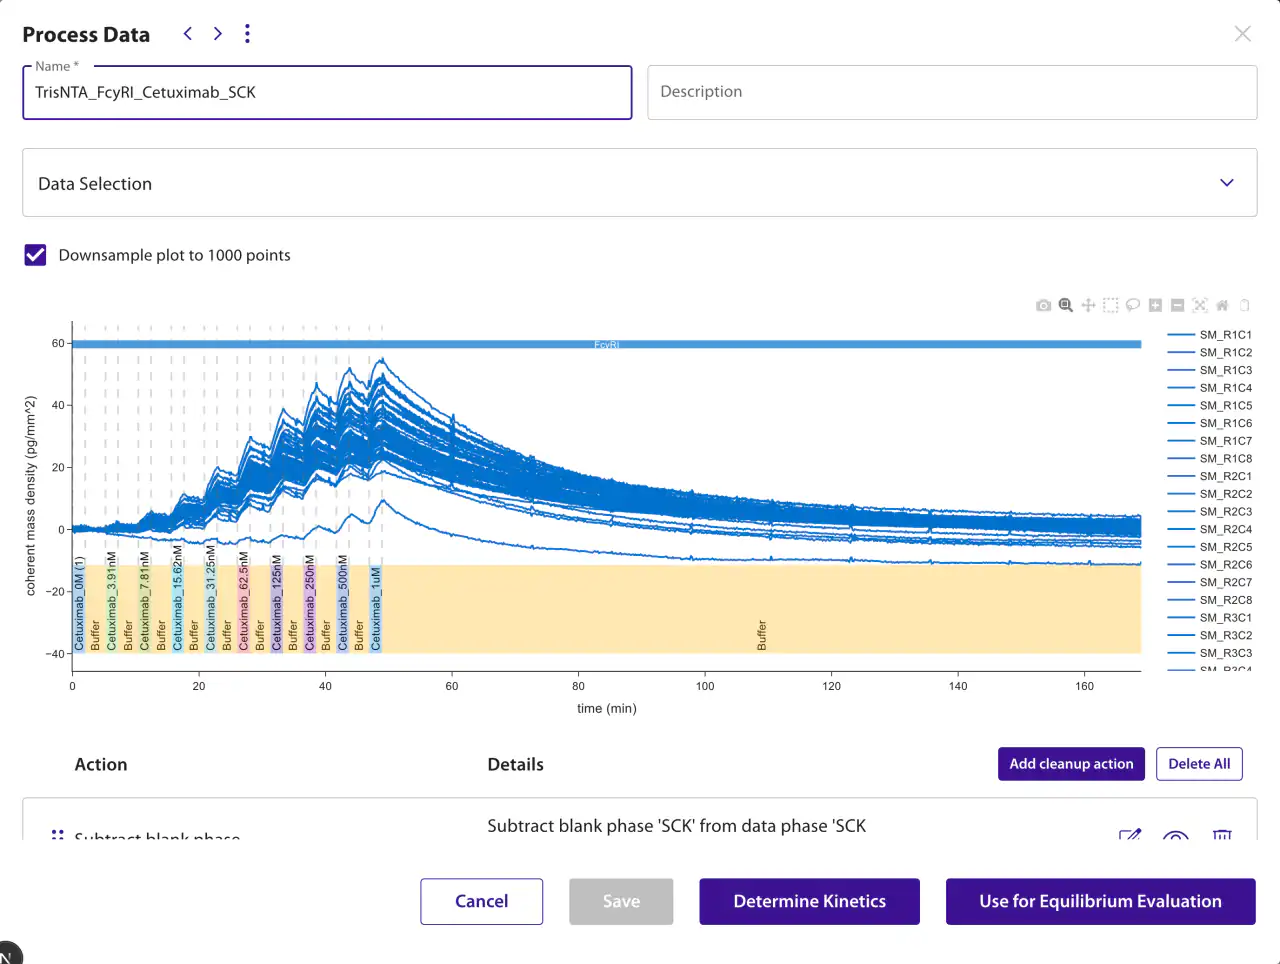Screen dimensions: 1280x964
Task: Click the last plot modebar icon
Action: [1245, 305]
